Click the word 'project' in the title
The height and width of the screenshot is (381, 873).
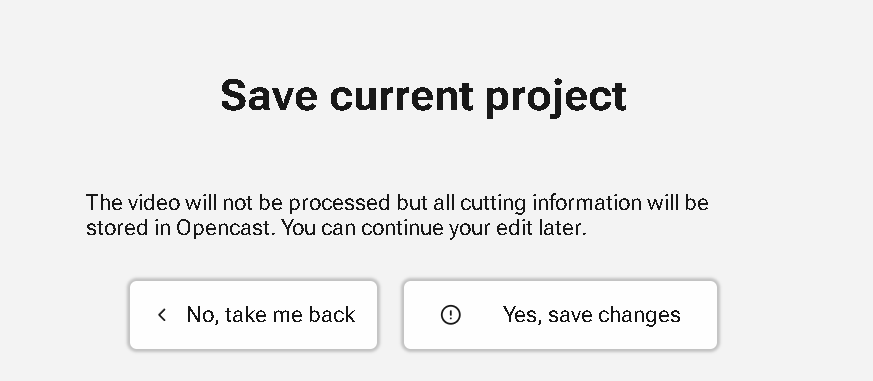point(556,97)
